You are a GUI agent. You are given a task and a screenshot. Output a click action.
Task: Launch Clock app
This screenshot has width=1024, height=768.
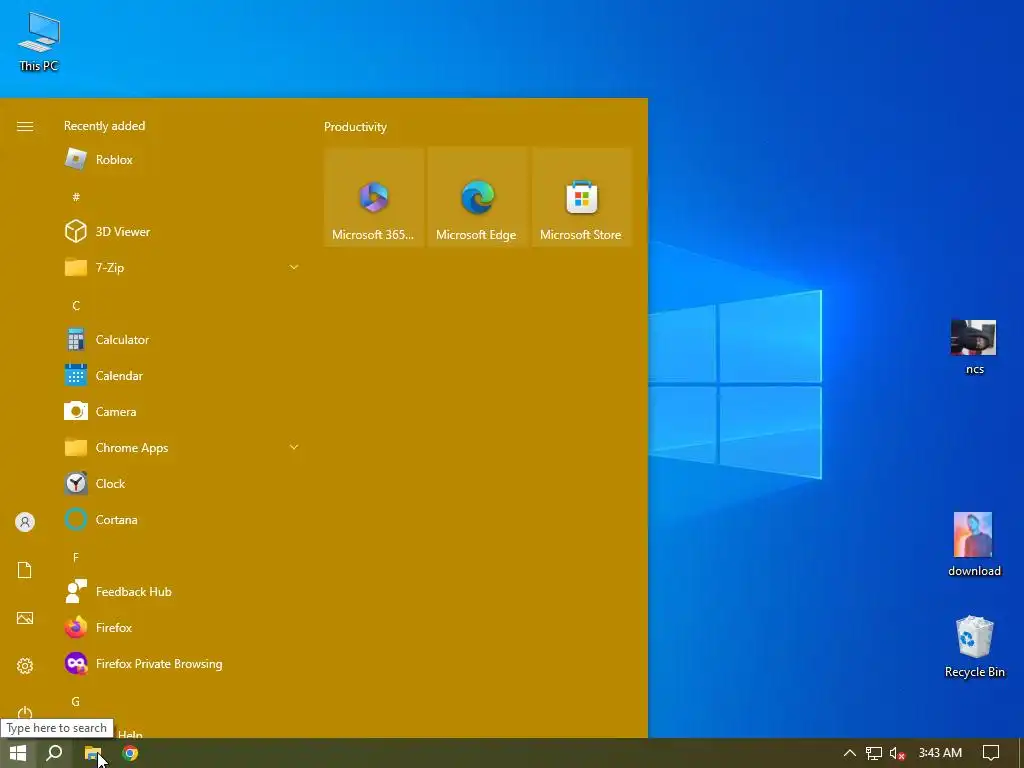pyautogui.click(x=181, y=483)
